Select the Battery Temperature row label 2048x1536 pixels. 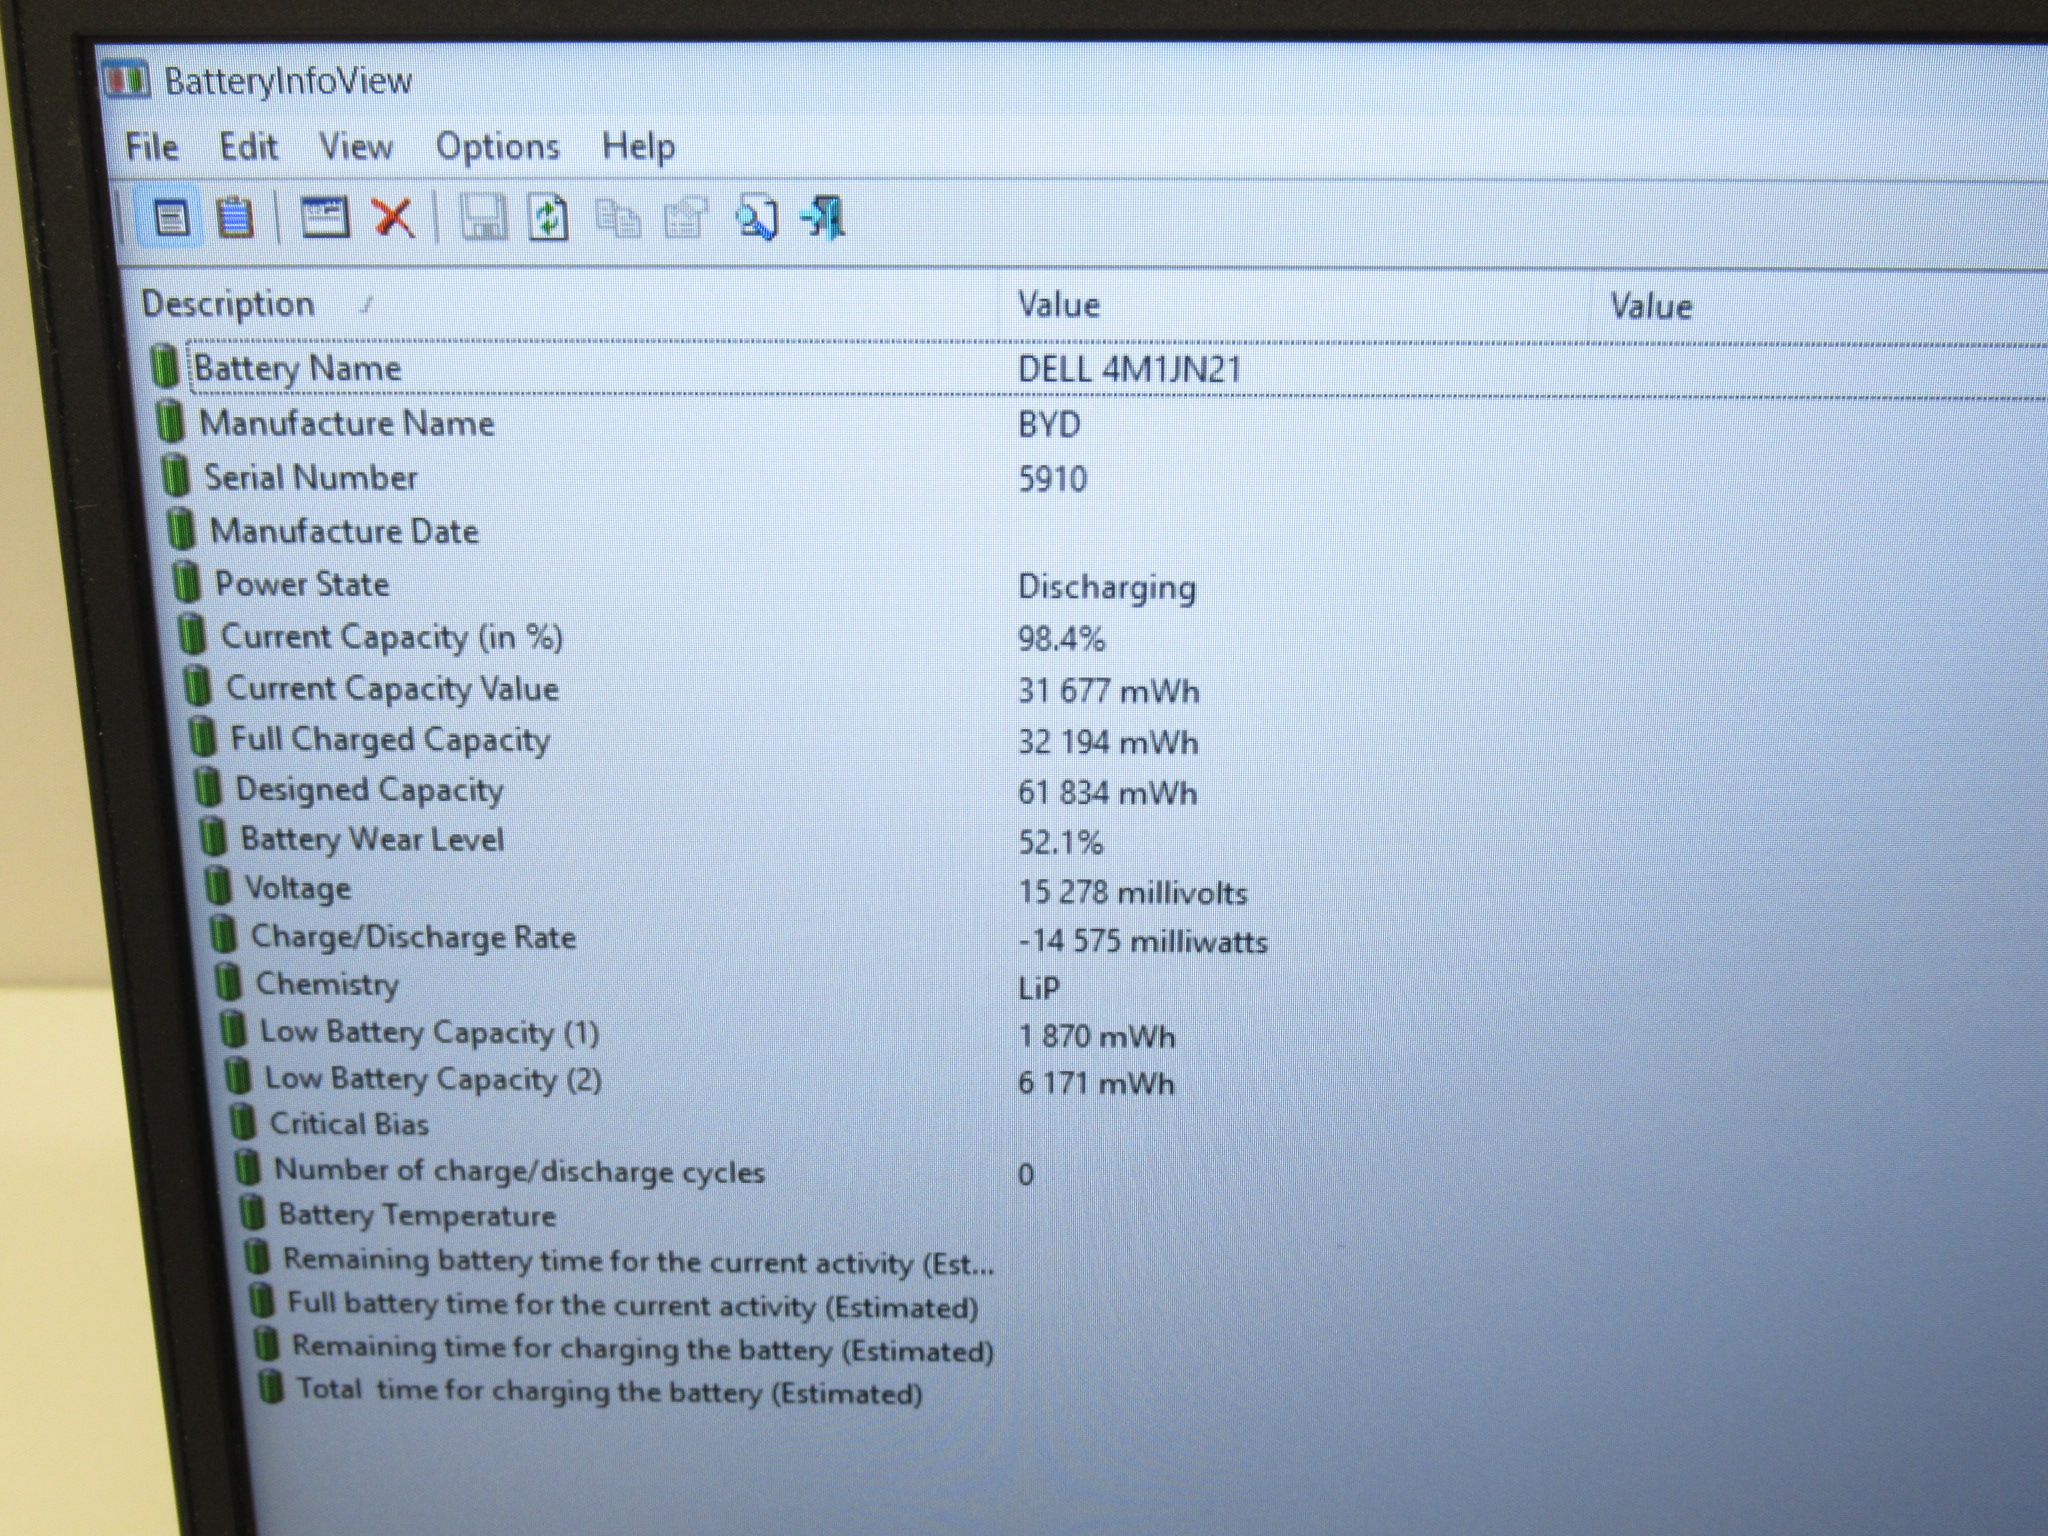tap(416, 1215)
